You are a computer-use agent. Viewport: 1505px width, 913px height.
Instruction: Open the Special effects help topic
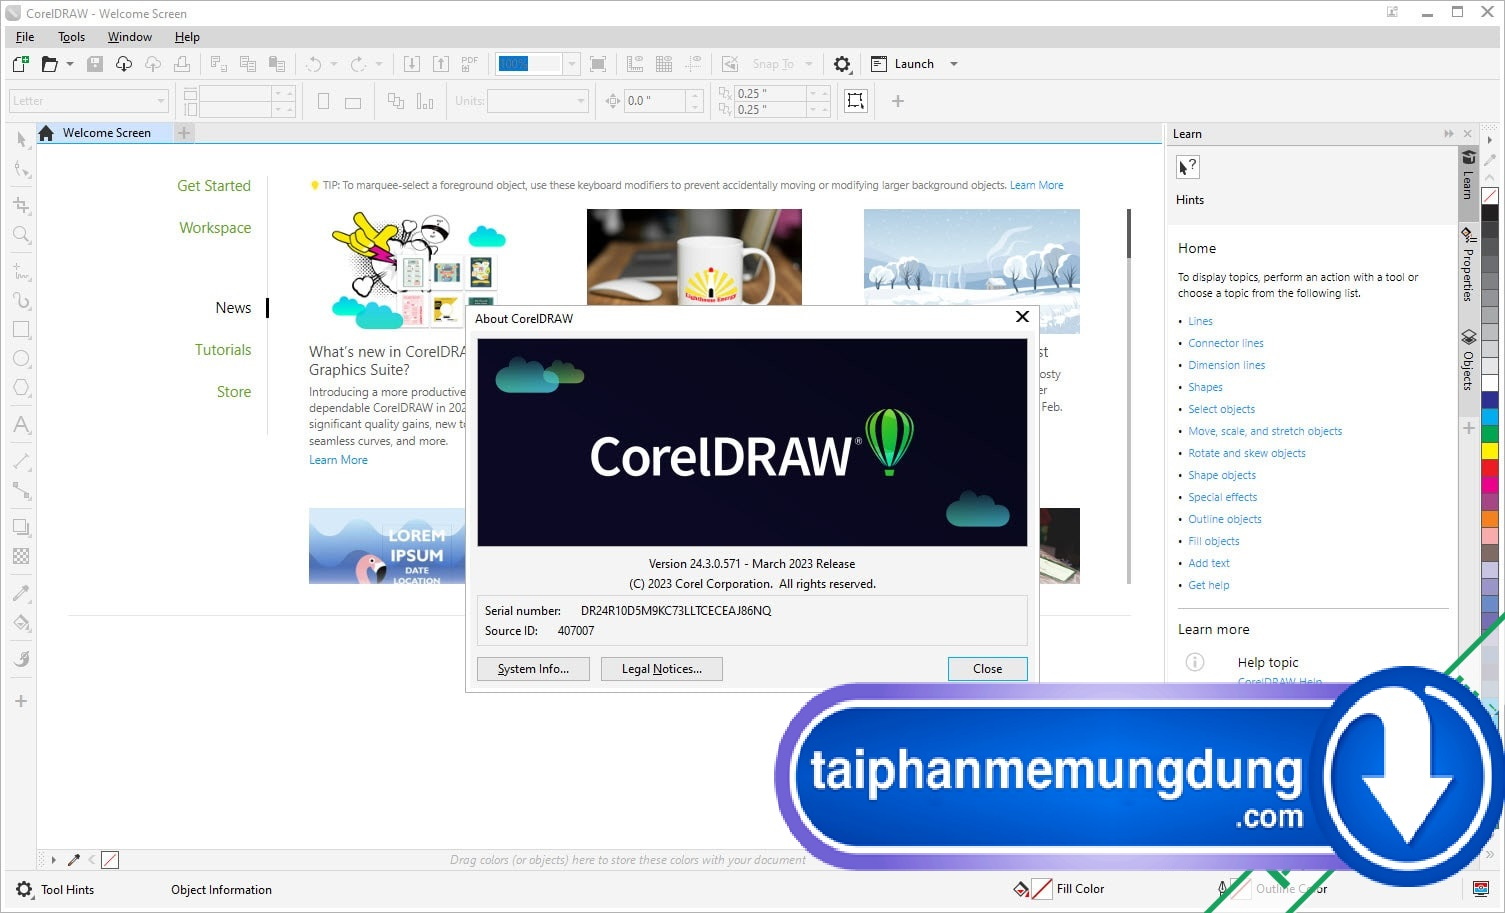tap(1223, 497)
